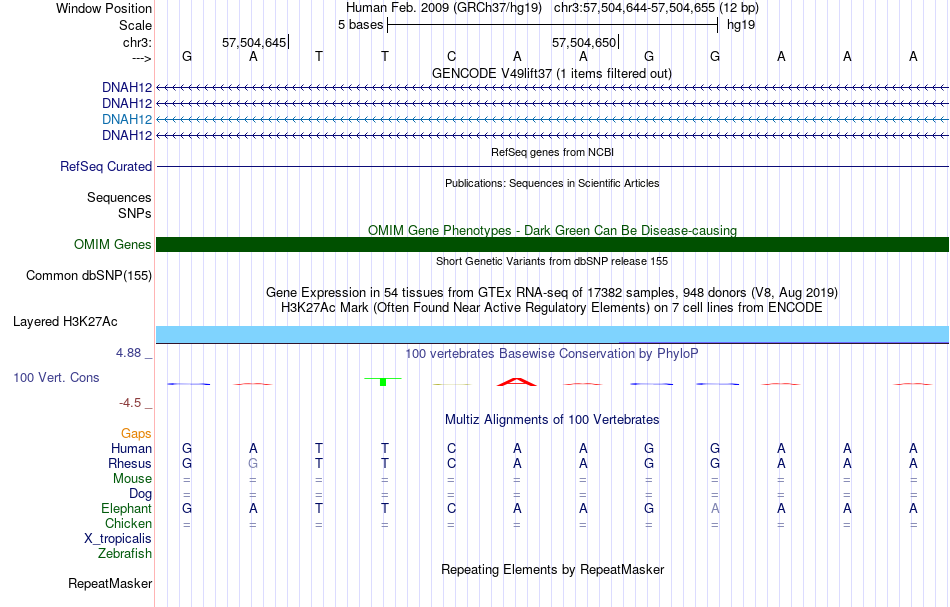The width and height of the screenshot is (950, 607).
Task: Click the SNPs track label
Action: (135, 213)
